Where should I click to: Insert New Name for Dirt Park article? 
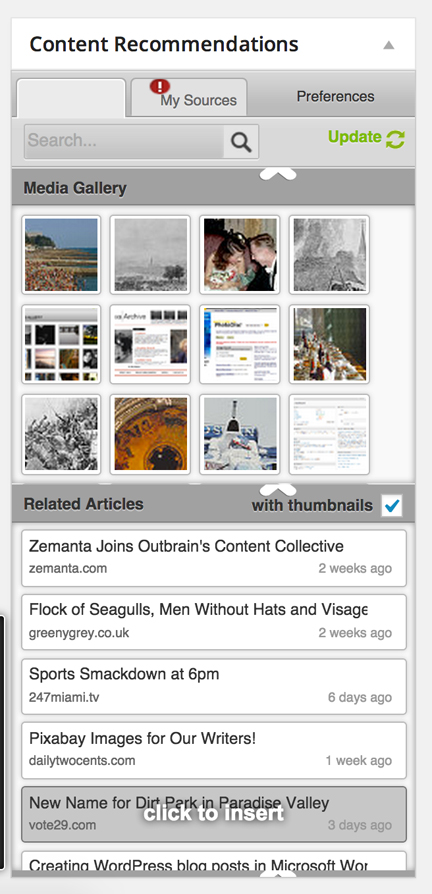point(214,814)
